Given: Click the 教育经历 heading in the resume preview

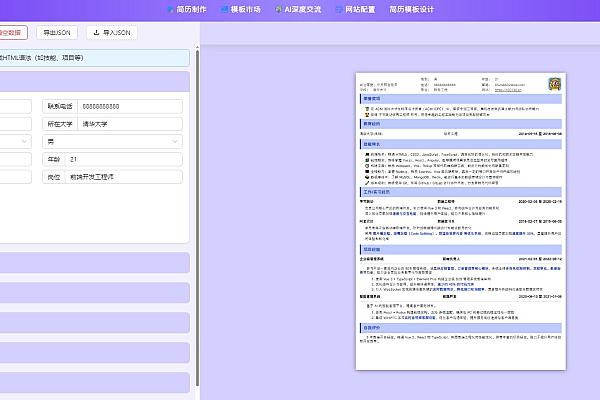Looking at the screenshot, I should click(372, 124).
